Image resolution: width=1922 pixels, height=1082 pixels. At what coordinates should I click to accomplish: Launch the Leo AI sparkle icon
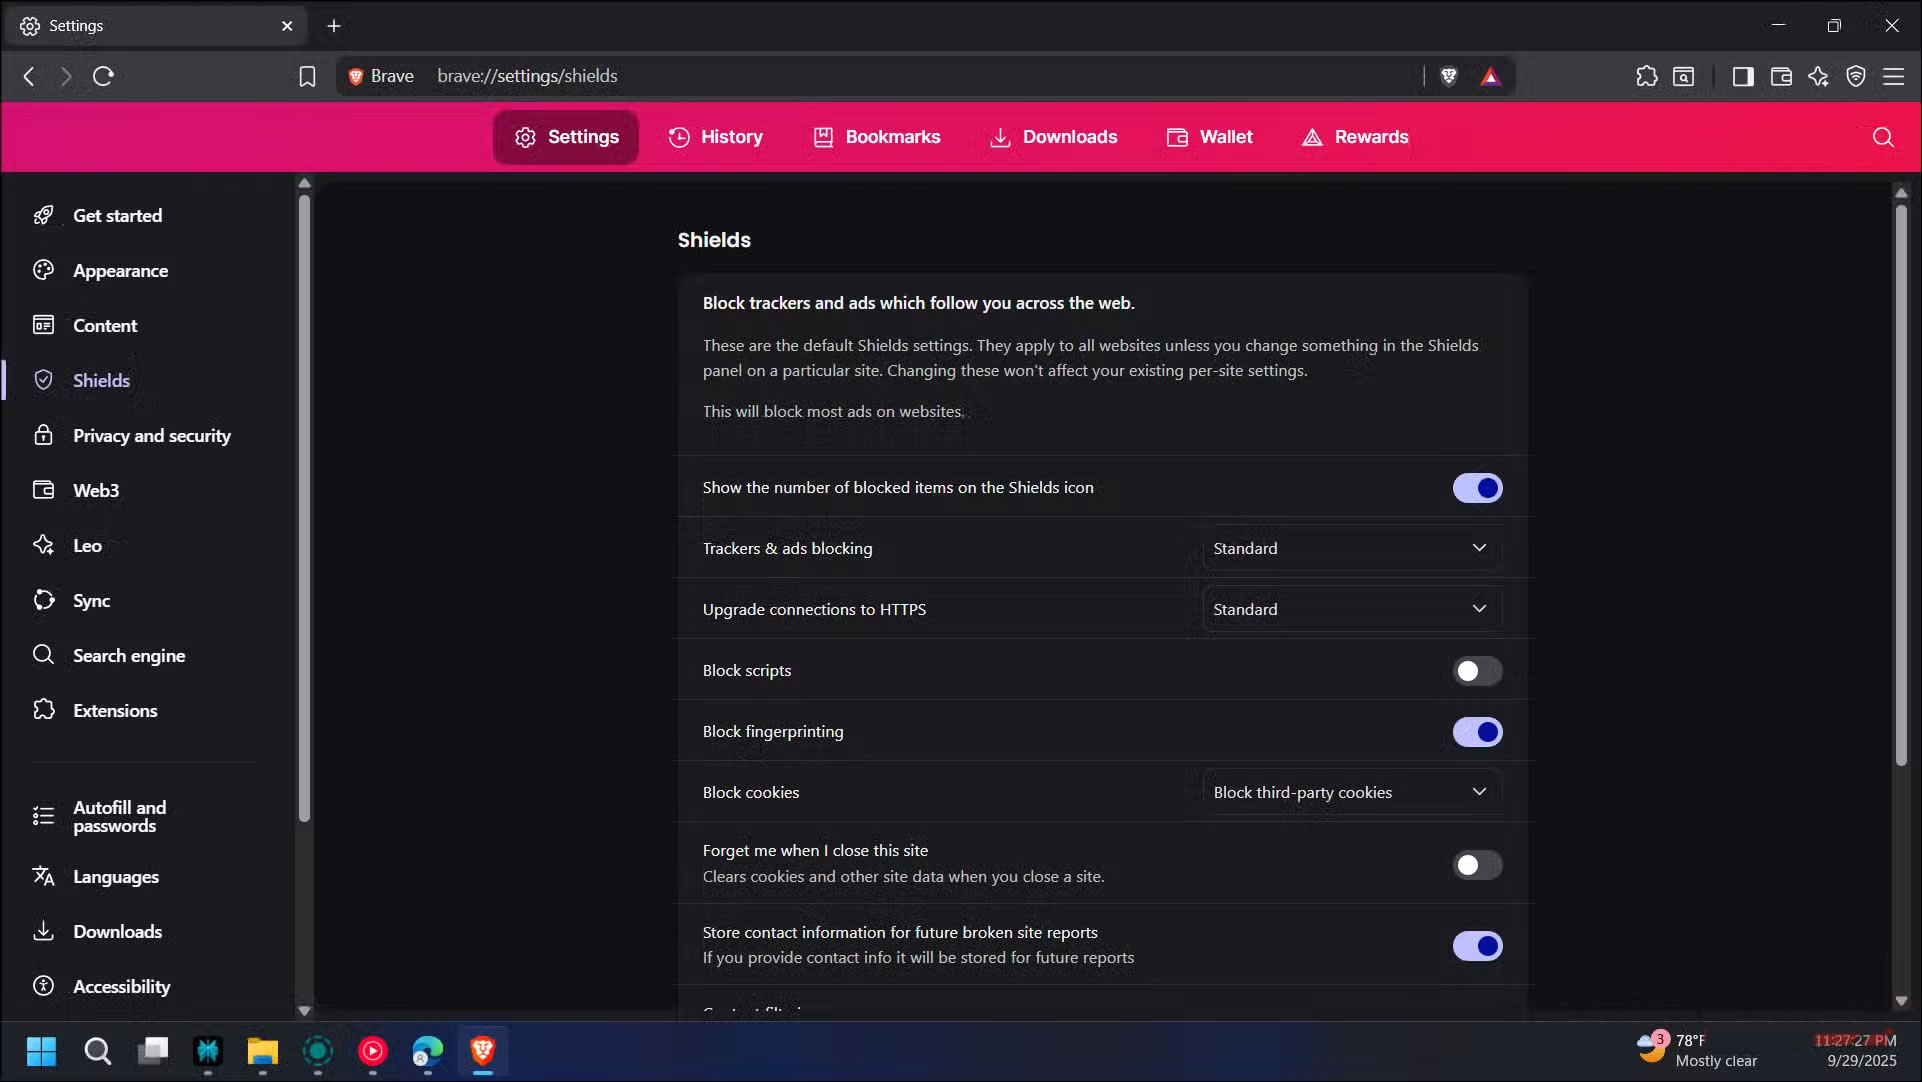coord(1819,76)
